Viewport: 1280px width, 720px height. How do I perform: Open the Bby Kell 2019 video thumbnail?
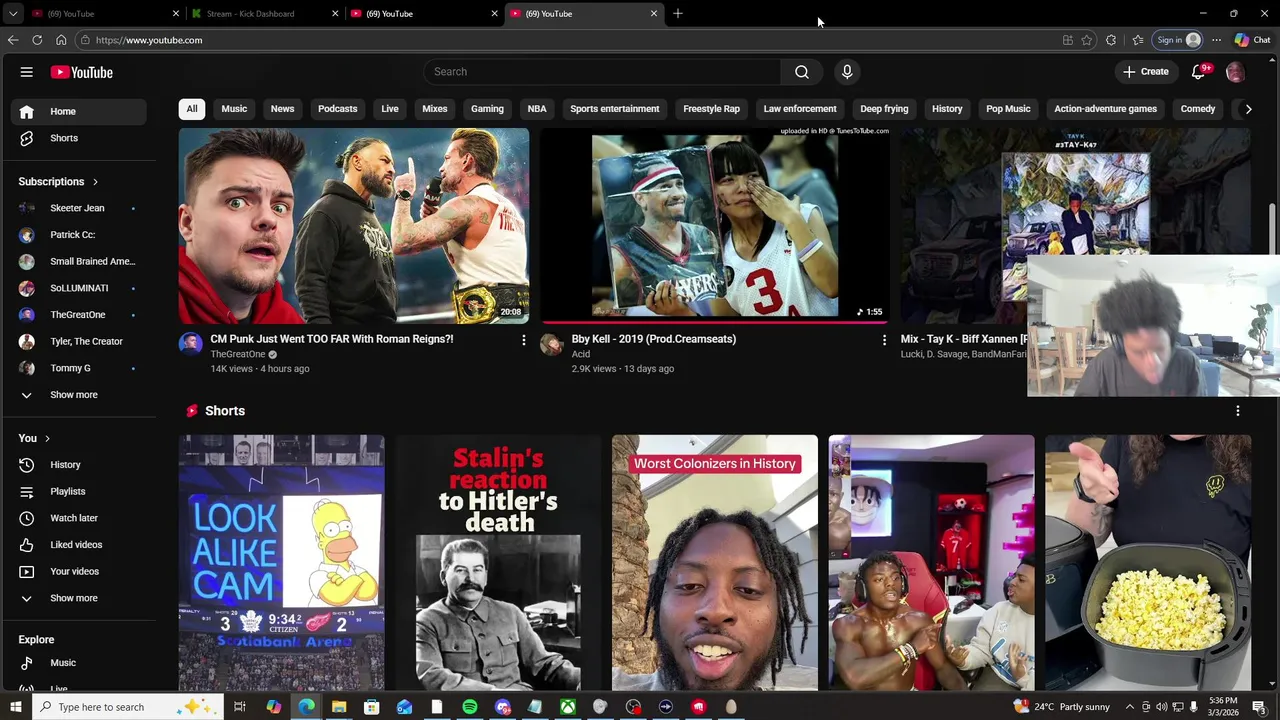tap(715, 226)
